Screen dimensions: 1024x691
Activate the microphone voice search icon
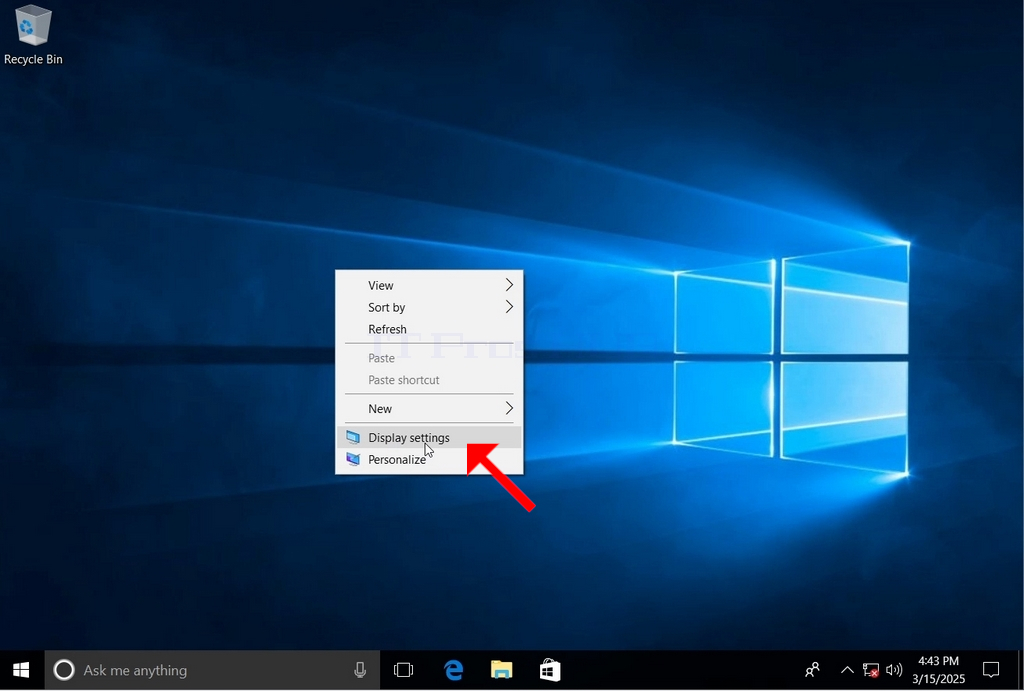click(360, 670)
